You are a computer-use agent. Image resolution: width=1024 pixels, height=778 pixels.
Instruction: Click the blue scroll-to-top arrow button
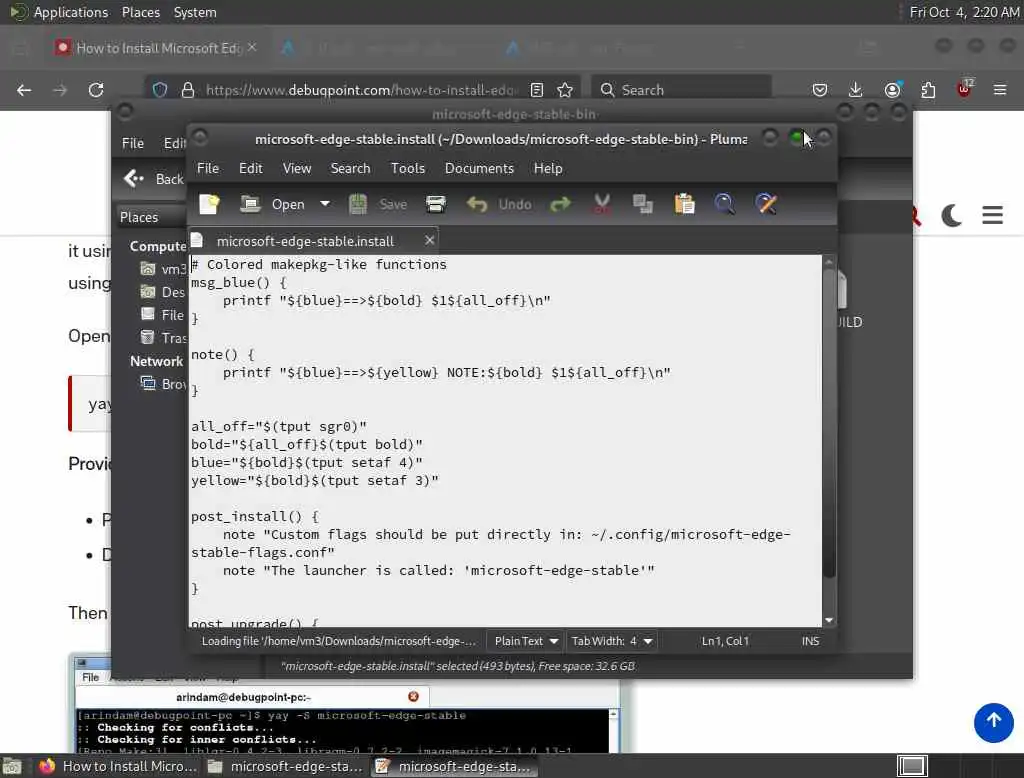[993, 722]
